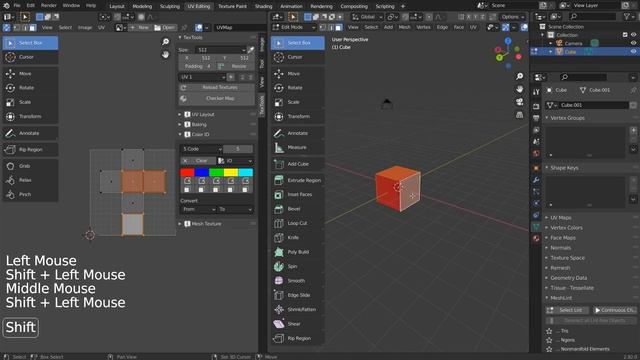Toggle checkbox under yellow color ID
Viewport: 640px width, 360px height.
pos(230,190)
